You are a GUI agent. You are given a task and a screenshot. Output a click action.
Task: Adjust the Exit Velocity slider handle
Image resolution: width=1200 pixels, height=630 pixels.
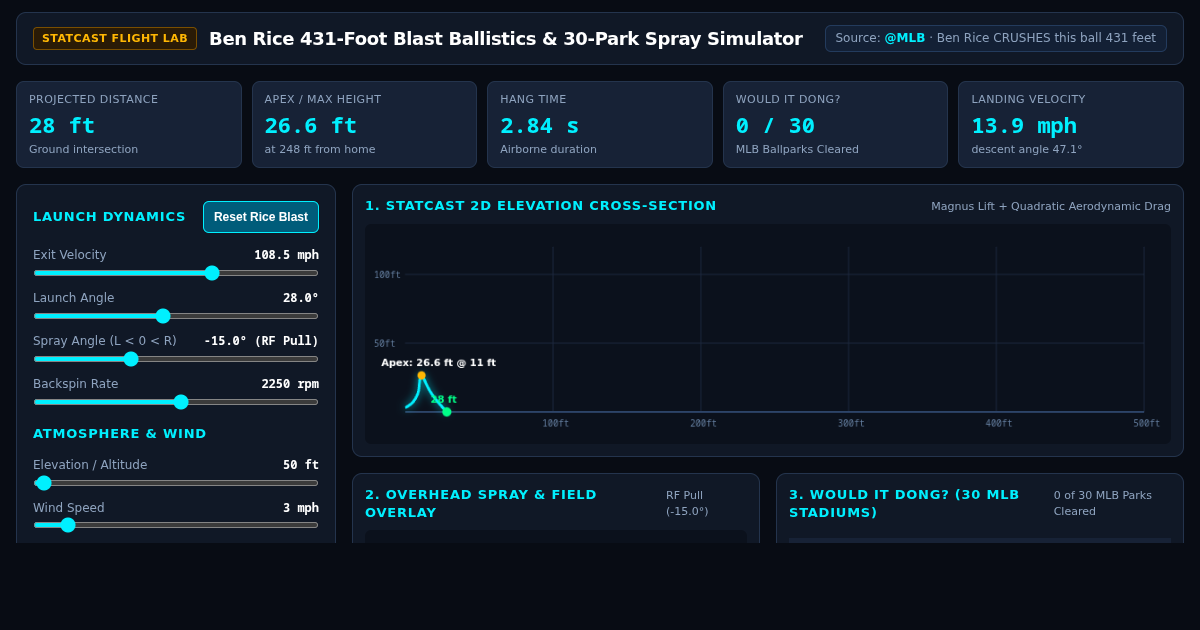pyautogui.click(x=212, y=273)
